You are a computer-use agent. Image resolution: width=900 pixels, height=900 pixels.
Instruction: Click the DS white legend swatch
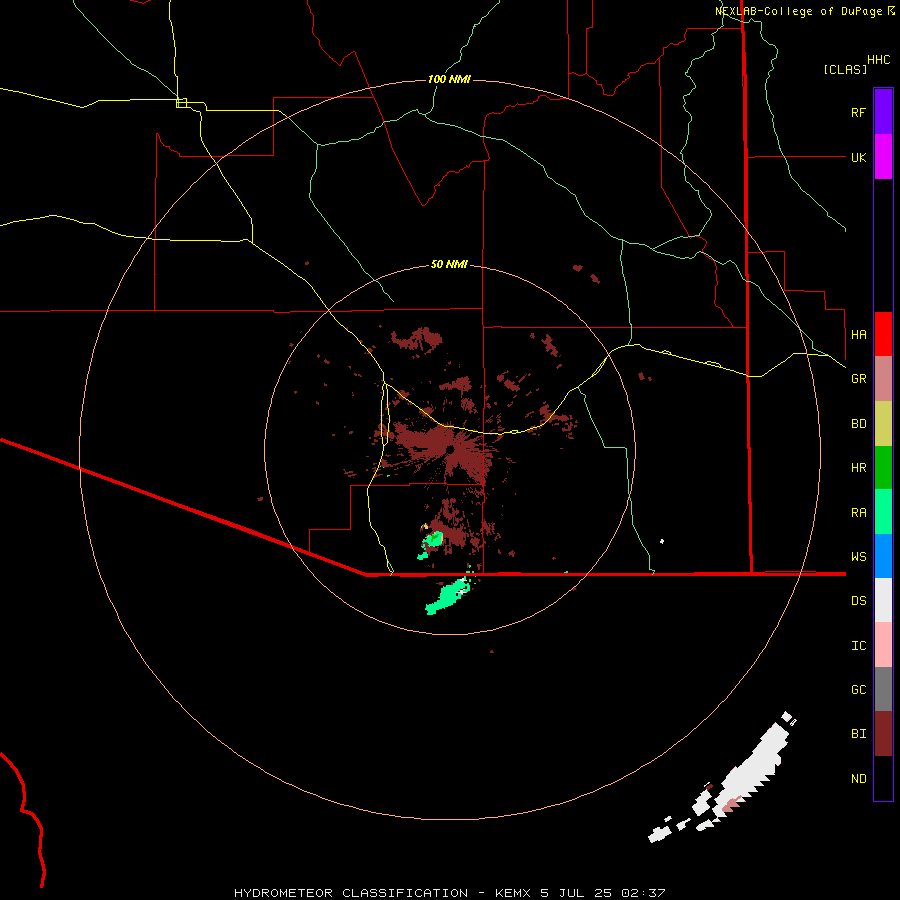pos(883,600)
